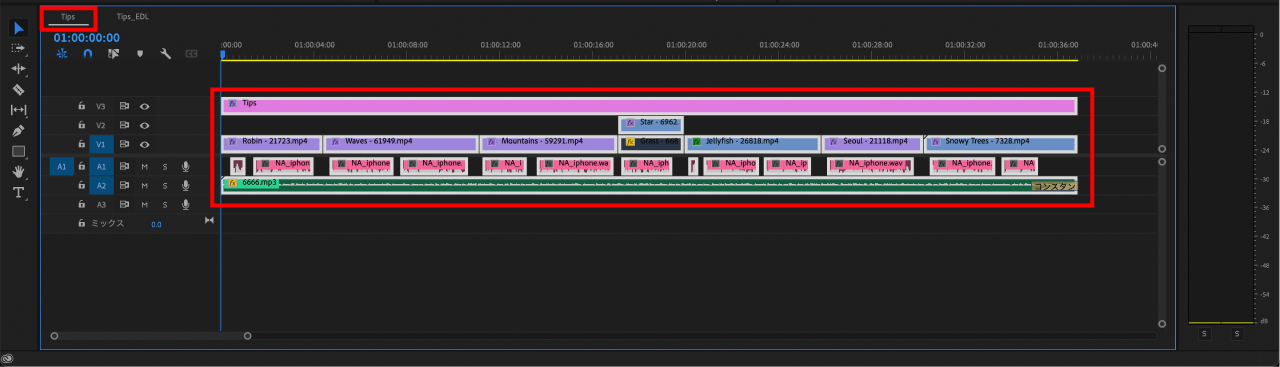Select the Razor tool in the toolbar
The height and width of the screenshot is (367, 1280).
(18, 89)
